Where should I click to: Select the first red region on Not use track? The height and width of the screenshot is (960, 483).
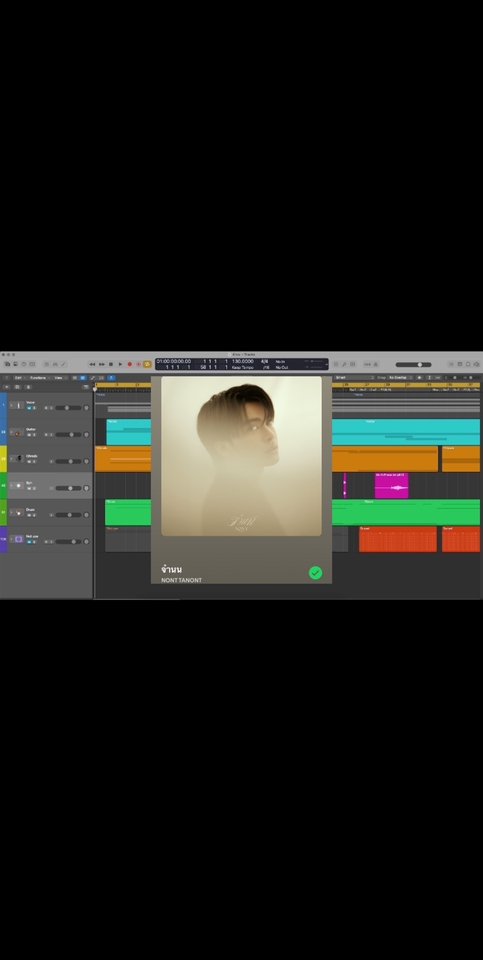[398, 539]
